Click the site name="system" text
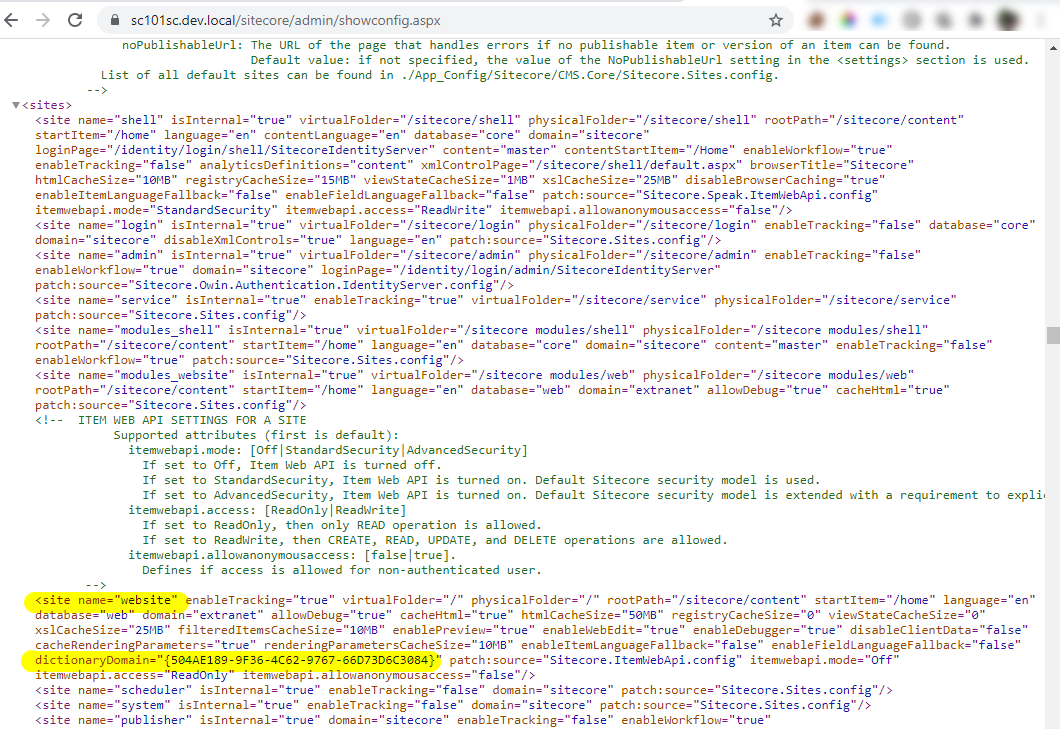Image resolution: width=1060 pixels, height=729 pixels. 103,705
